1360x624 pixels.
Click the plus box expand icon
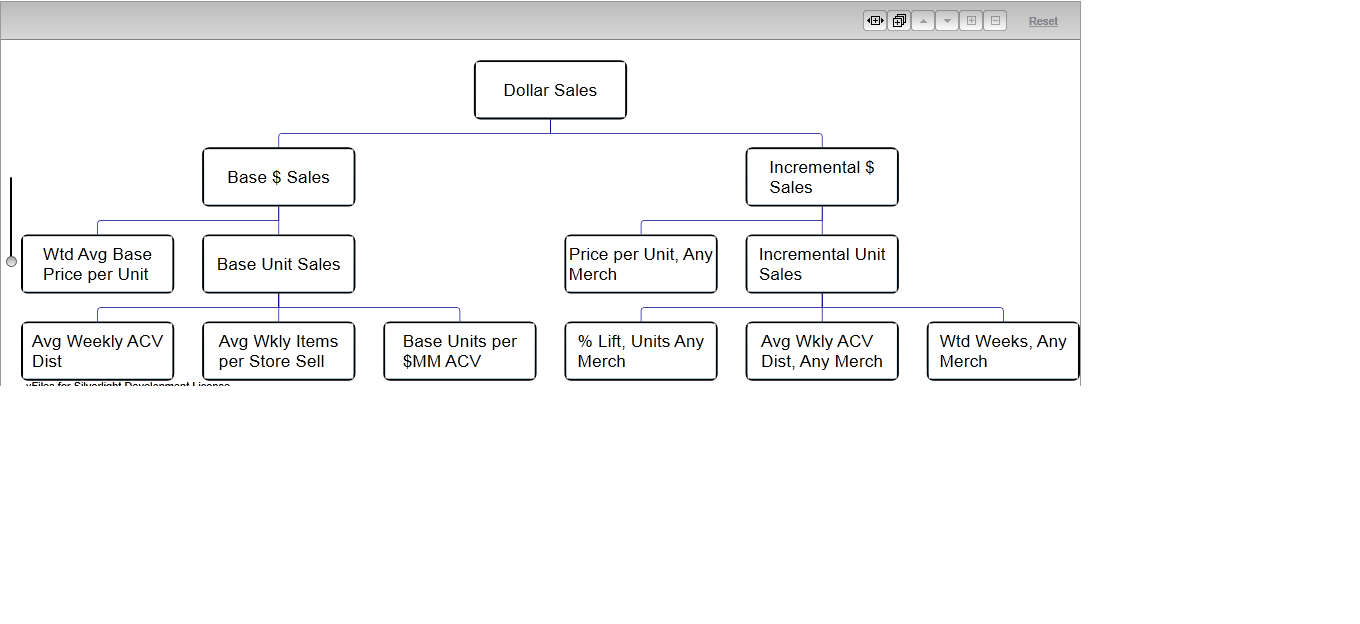[x=971, y=21]
